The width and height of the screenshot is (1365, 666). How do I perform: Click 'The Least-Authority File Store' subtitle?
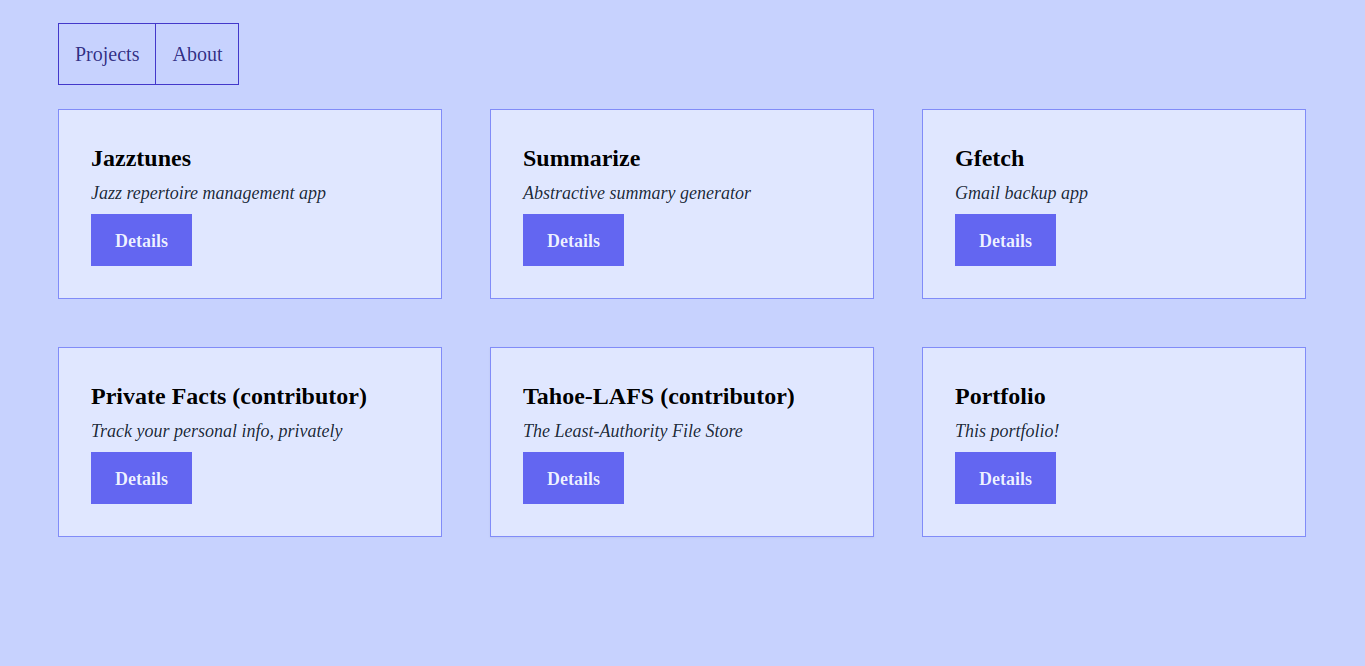click(x=633, y=431)
